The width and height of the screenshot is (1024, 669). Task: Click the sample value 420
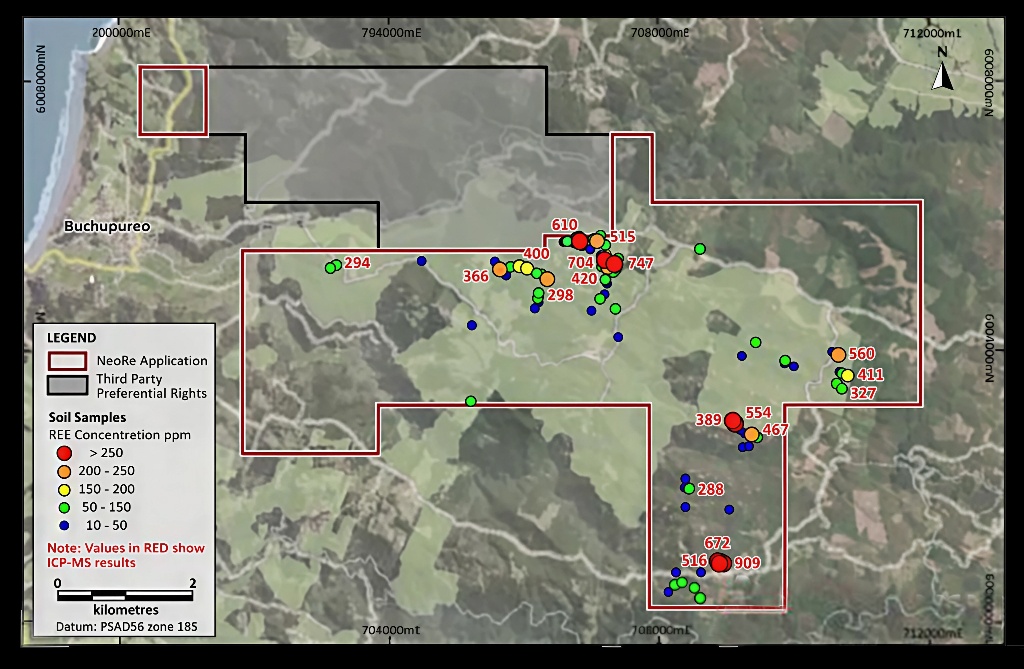tap(584, 279)
